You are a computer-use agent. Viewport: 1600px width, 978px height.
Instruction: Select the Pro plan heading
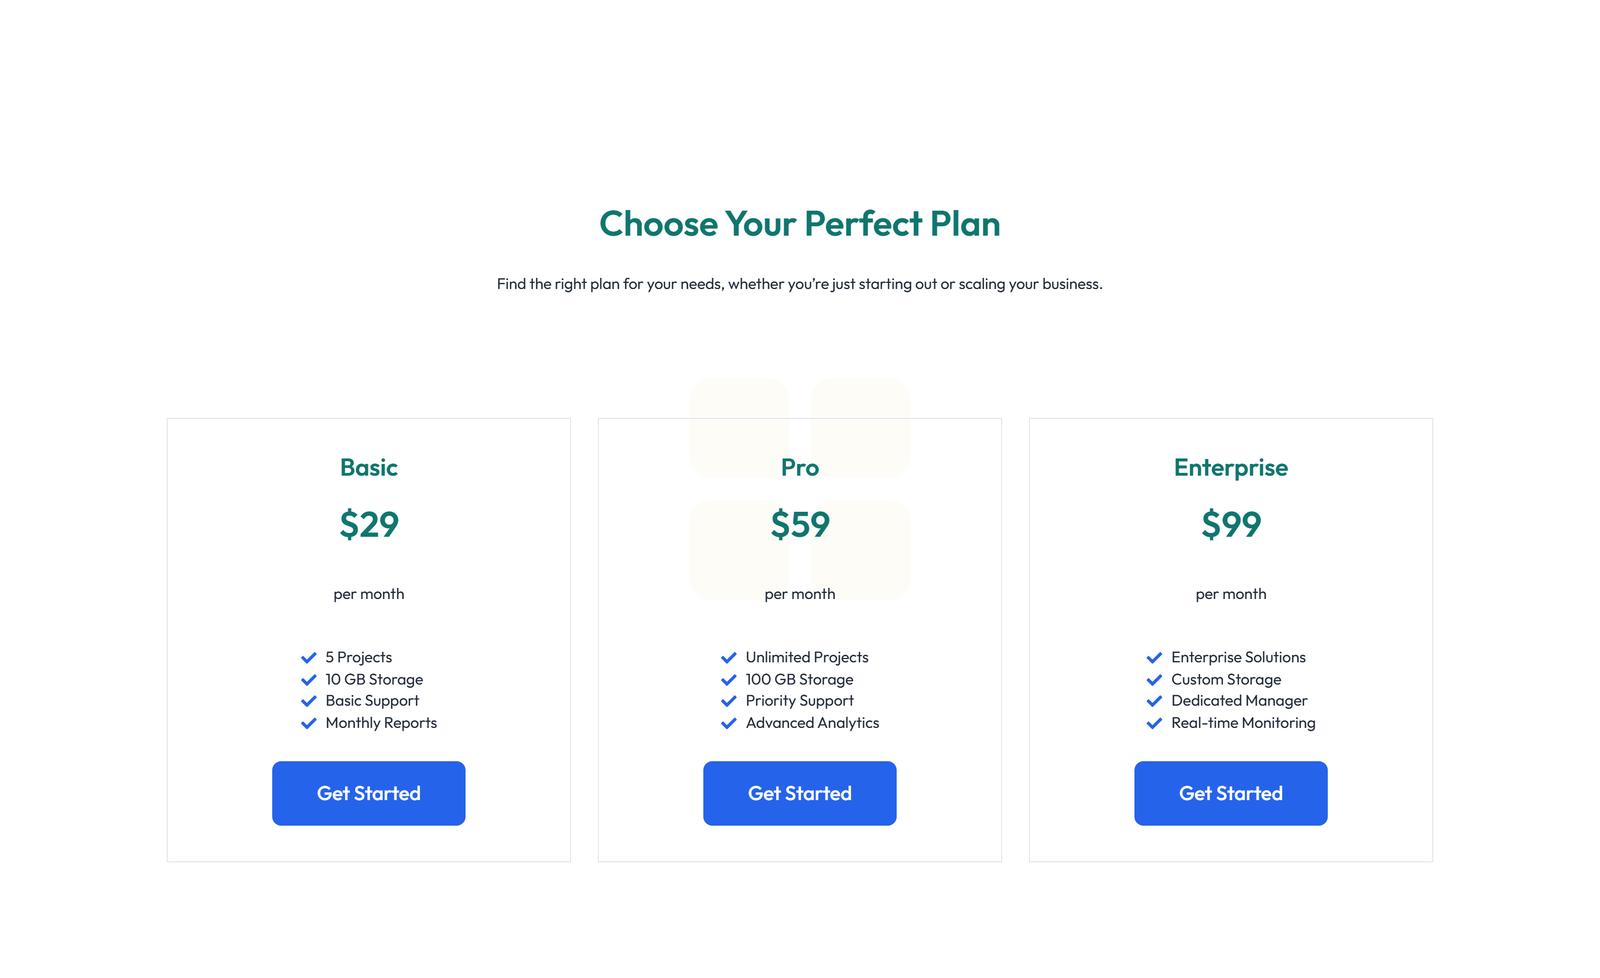(x=799, y=467)
